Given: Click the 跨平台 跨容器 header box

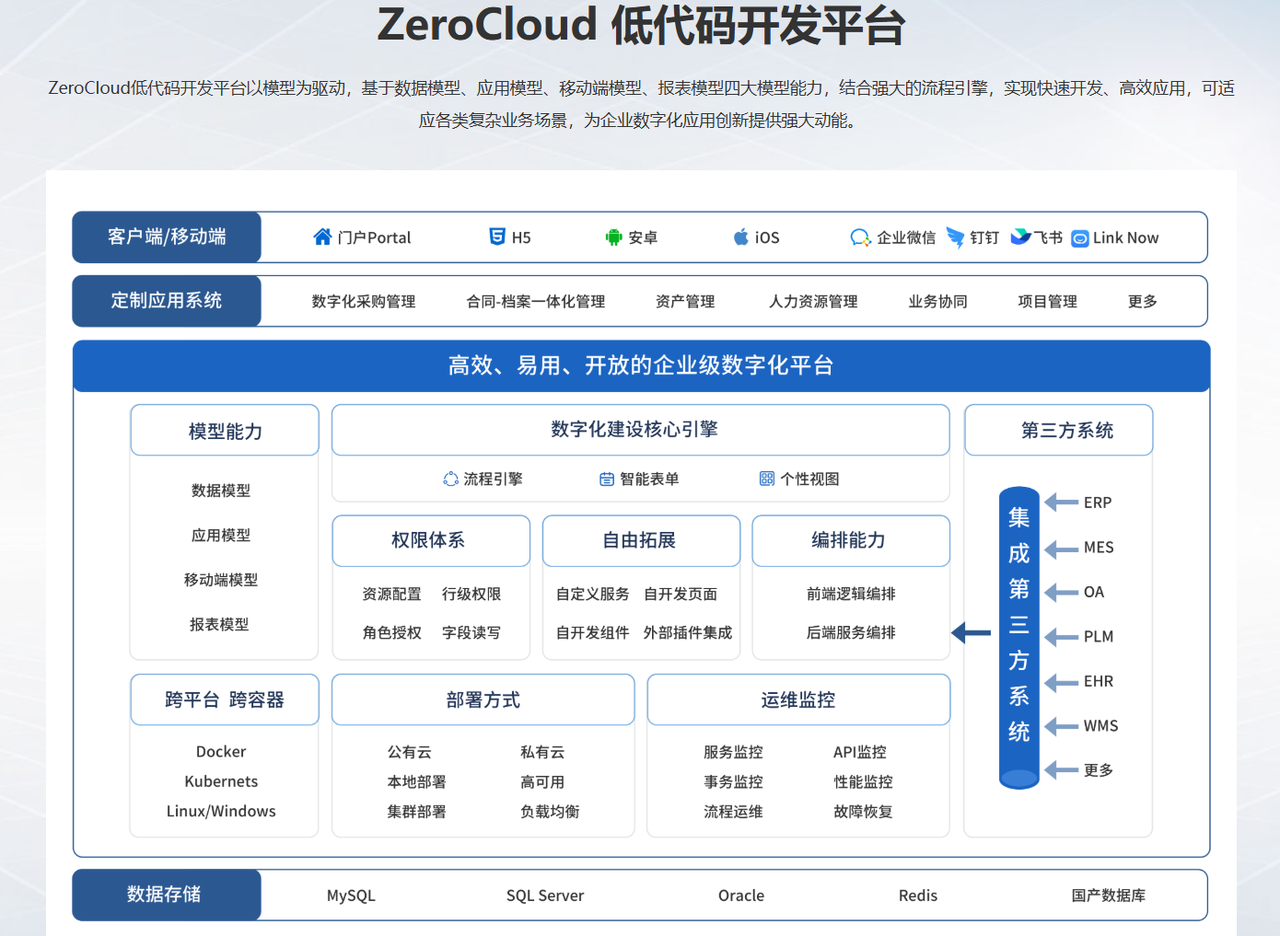Looking at the screenshot, I should (x=225, y=700).
